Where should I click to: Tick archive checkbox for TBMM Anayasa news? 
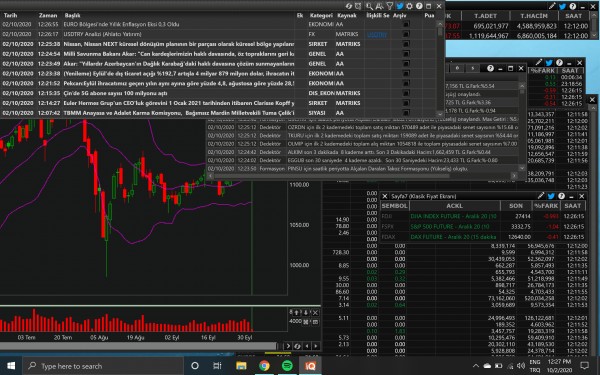(406, 113)
